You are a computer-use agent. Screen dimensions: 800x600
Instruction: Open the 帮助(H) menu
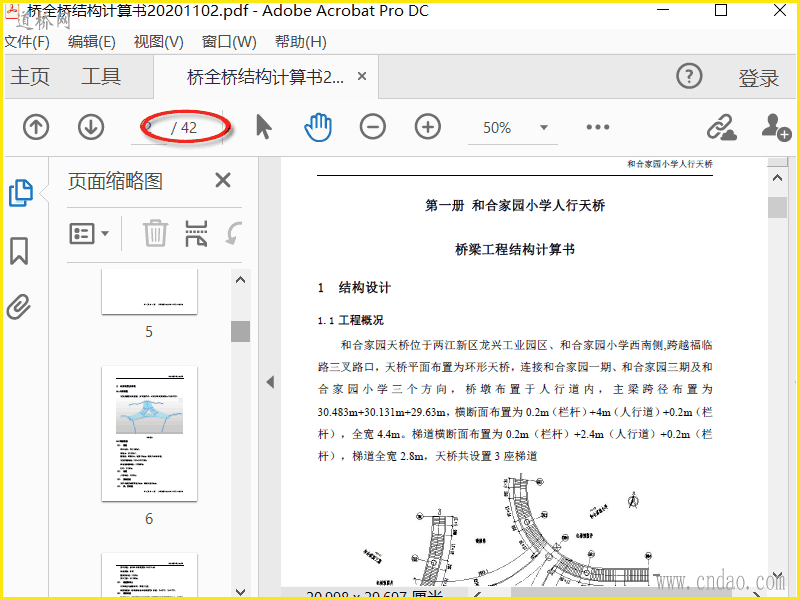pyautogui.click(x=301, y=41)
